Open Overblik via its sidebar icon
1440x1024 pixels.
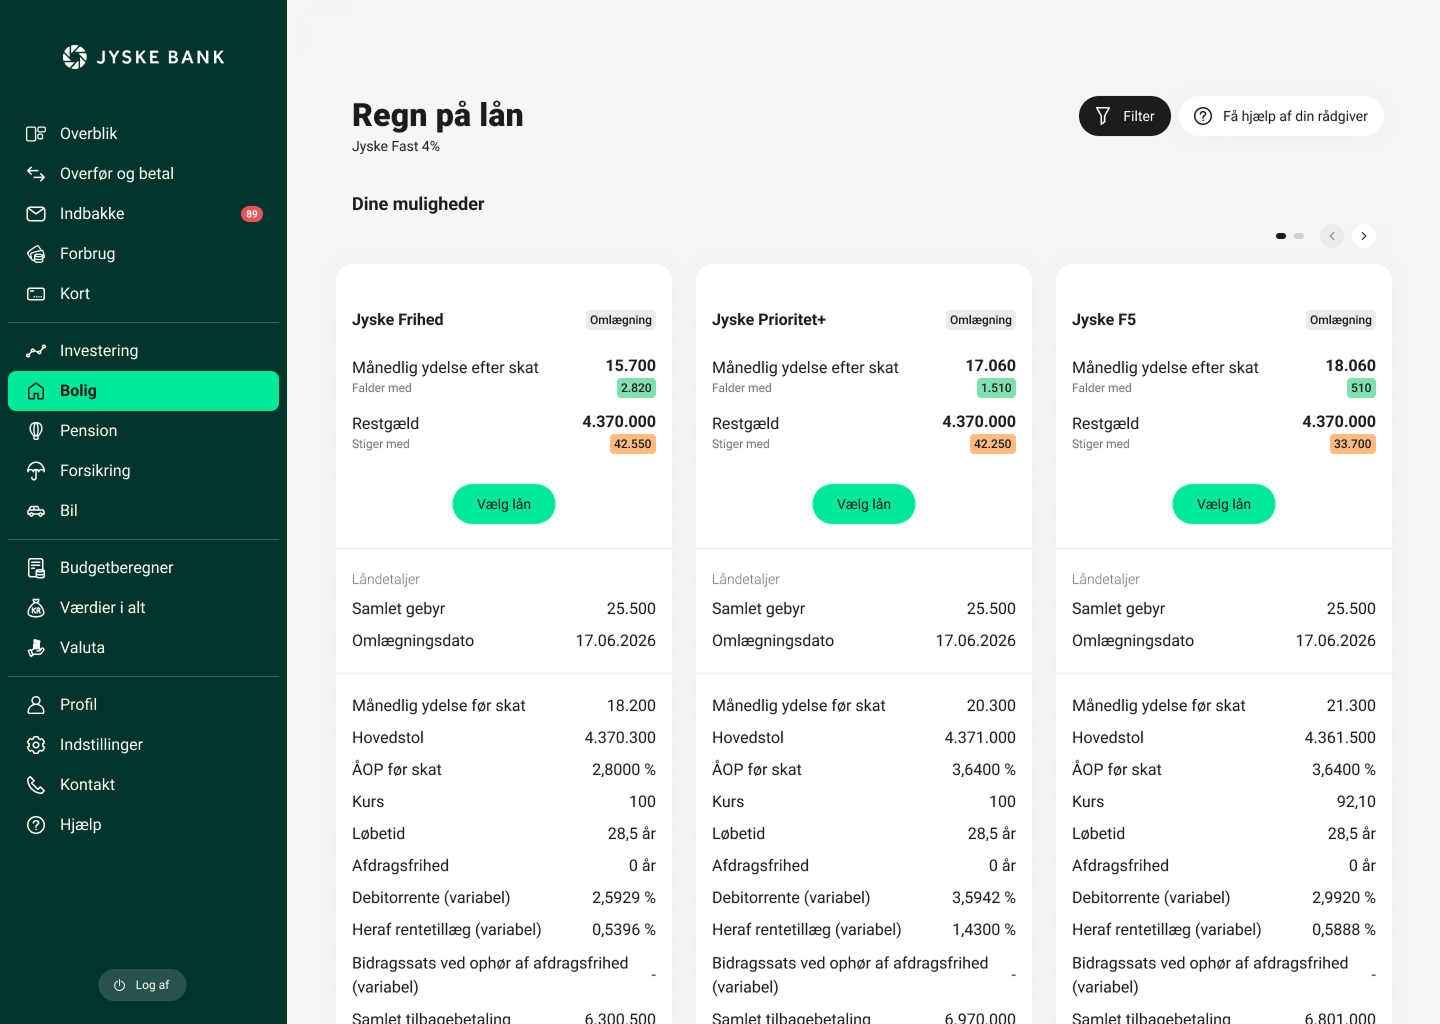[x=36, y=134]
